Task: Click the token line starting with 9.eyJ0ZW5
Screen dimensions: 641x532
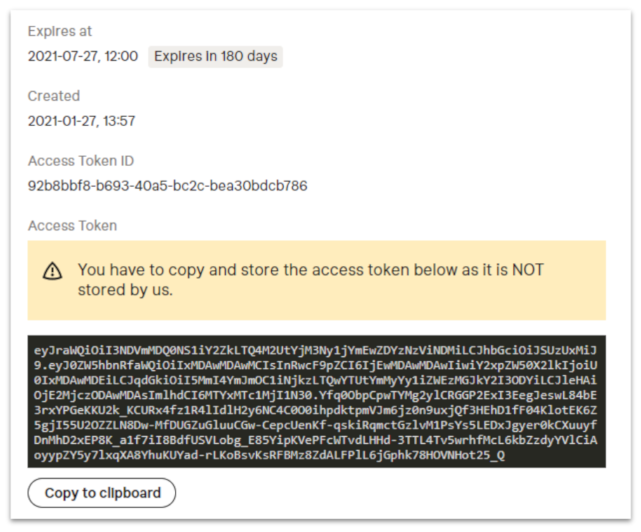Action: coord(316,365)
